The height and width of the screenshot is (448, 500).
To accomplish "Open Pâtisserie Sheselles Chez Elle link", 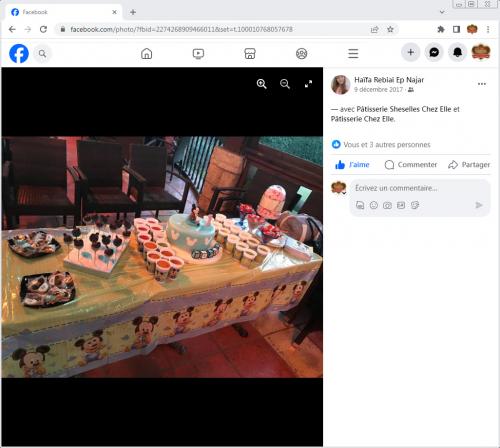I will click(403, 109).
